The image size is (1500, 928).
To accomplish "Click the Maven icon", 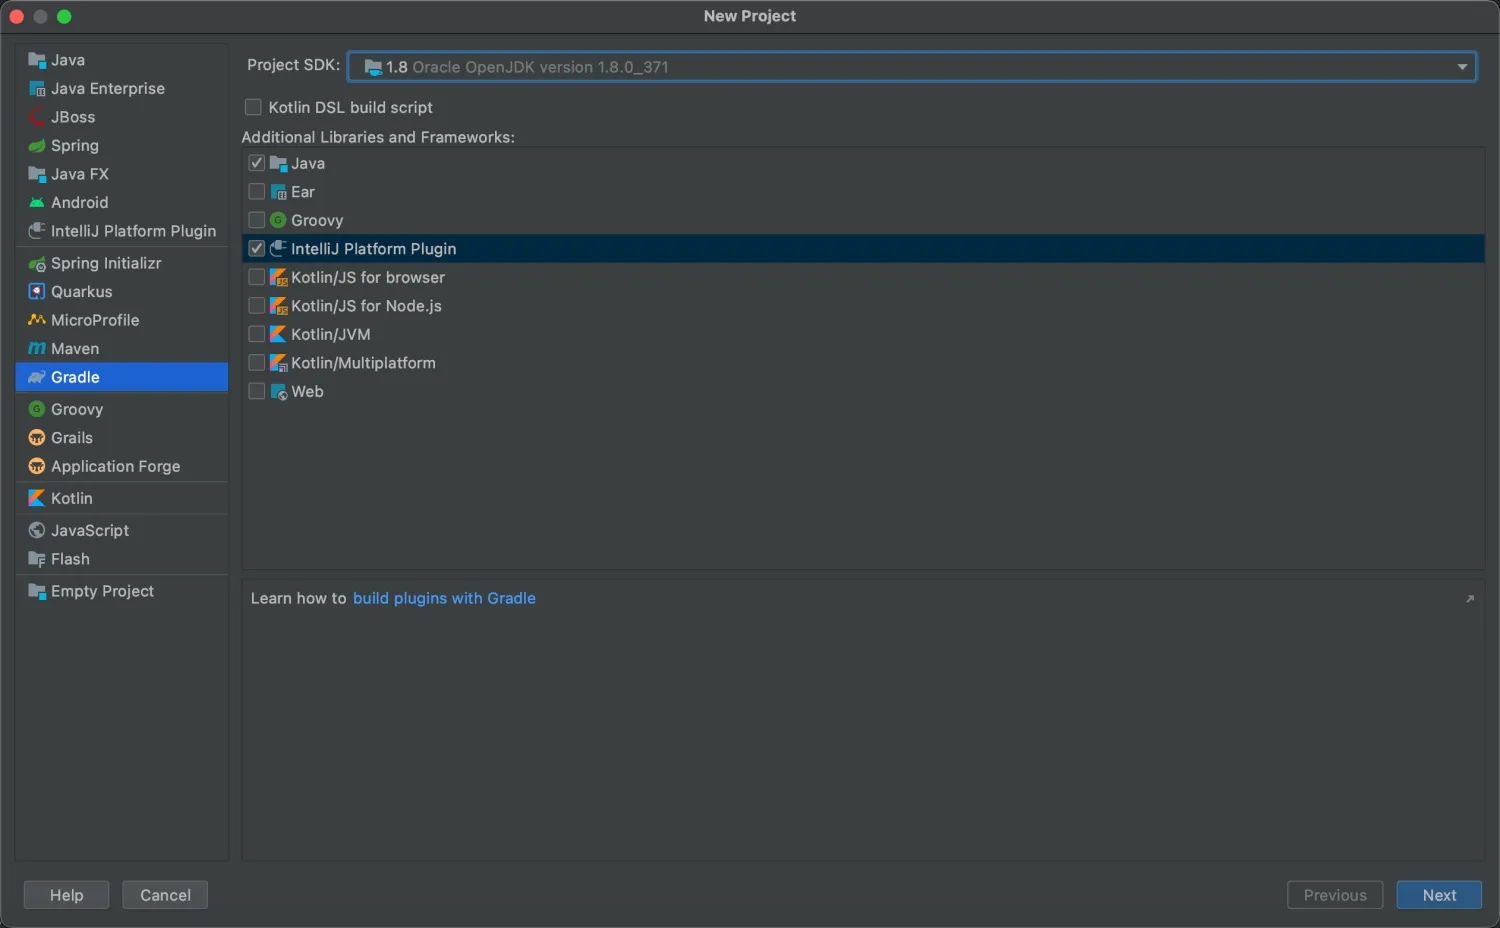I will point(37,349).
